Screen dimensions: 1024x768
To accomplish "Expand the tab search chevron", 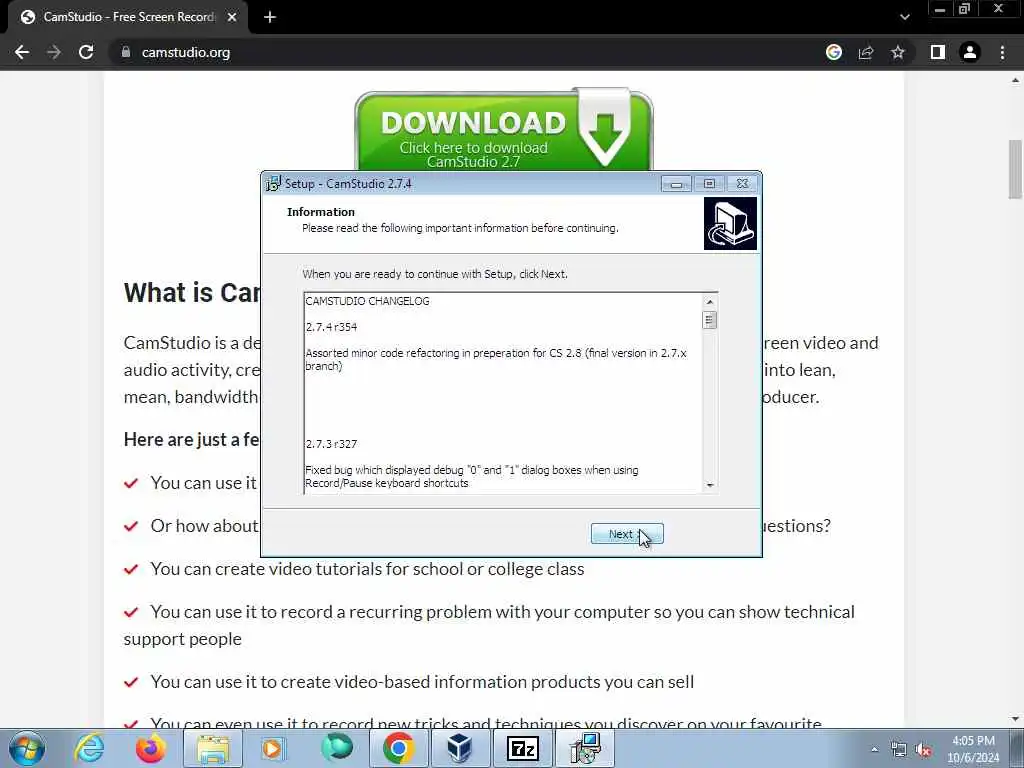I will tap(904, 17).
